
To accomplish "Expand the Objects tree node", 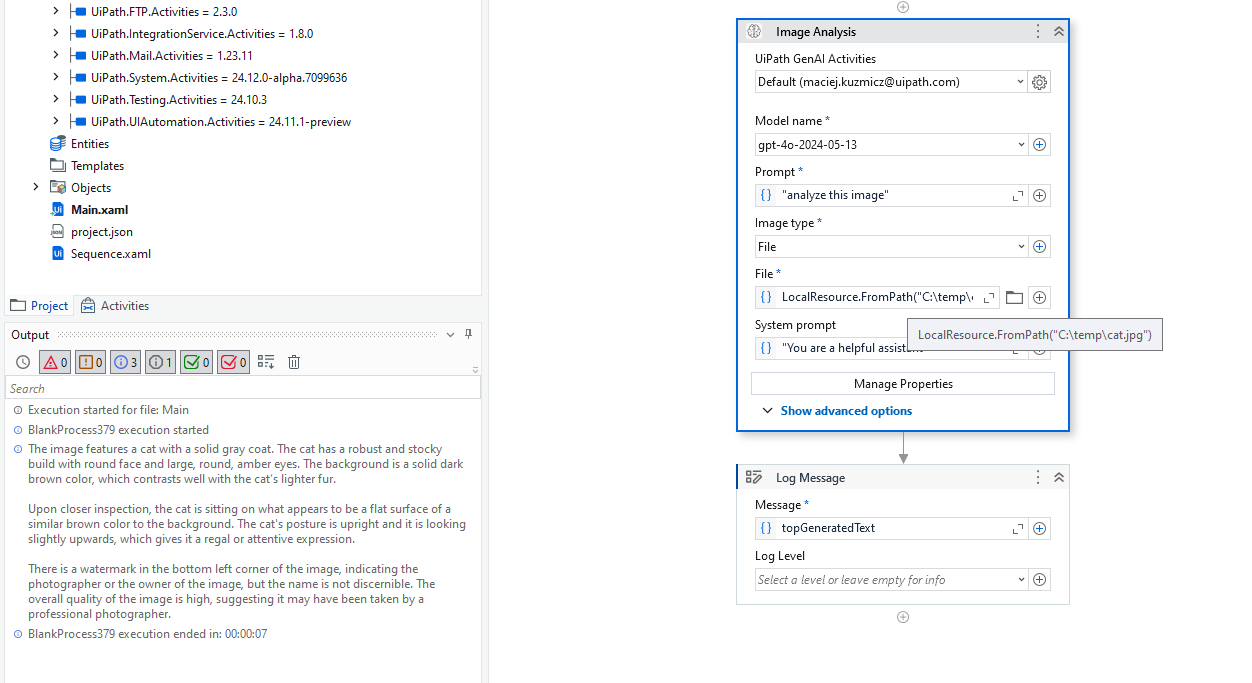I will pyautogui.click(x=36, y=187).
